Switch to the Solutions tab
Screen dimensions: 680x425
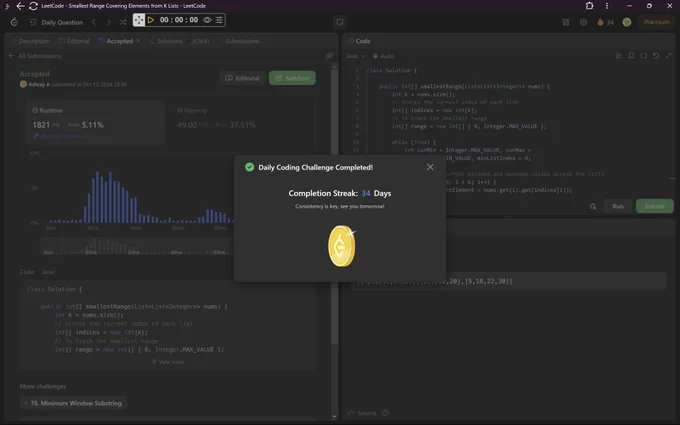click(166, 41)
